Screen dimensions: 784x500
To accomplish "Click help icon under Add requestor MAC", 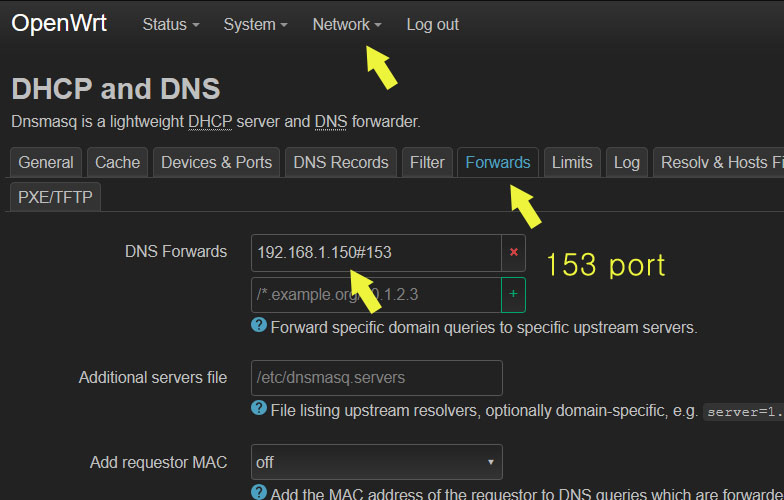I will (x=259, y=492).
